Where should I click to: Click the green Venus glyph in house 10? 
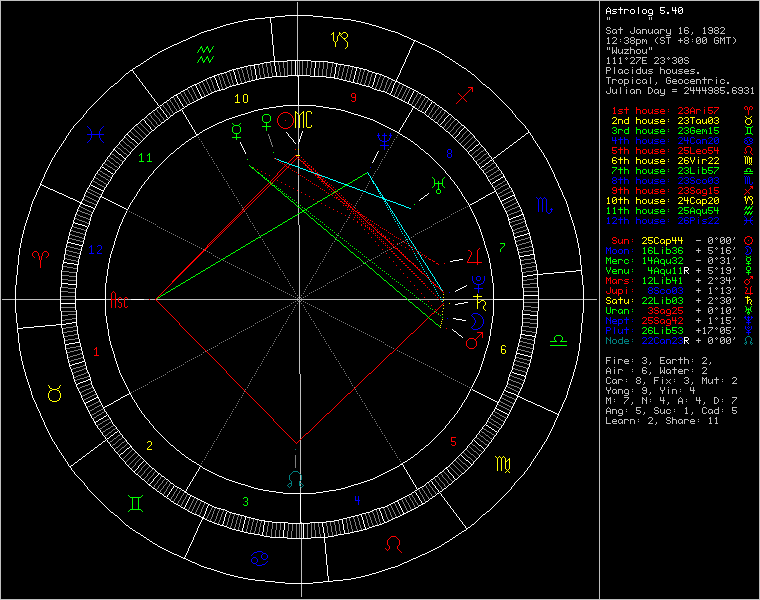coord(267,121)
